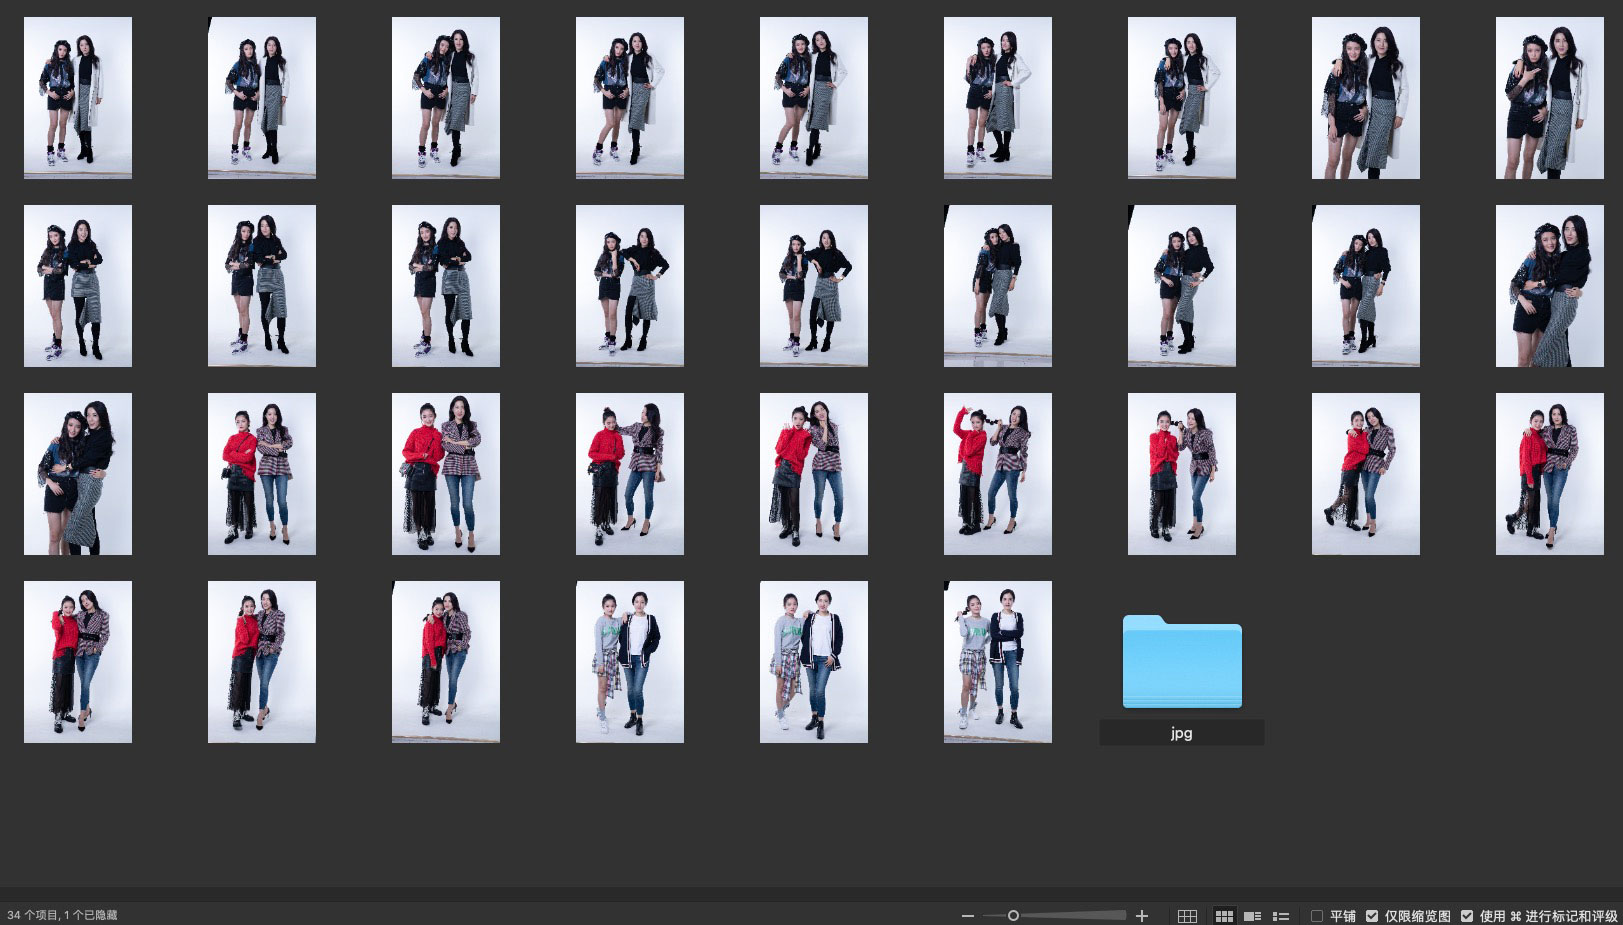This screenshot has height=925, width=1623.
Task: Switch to thumbnails view icon
Action: pyautogui.click(x=1224, y=916)
